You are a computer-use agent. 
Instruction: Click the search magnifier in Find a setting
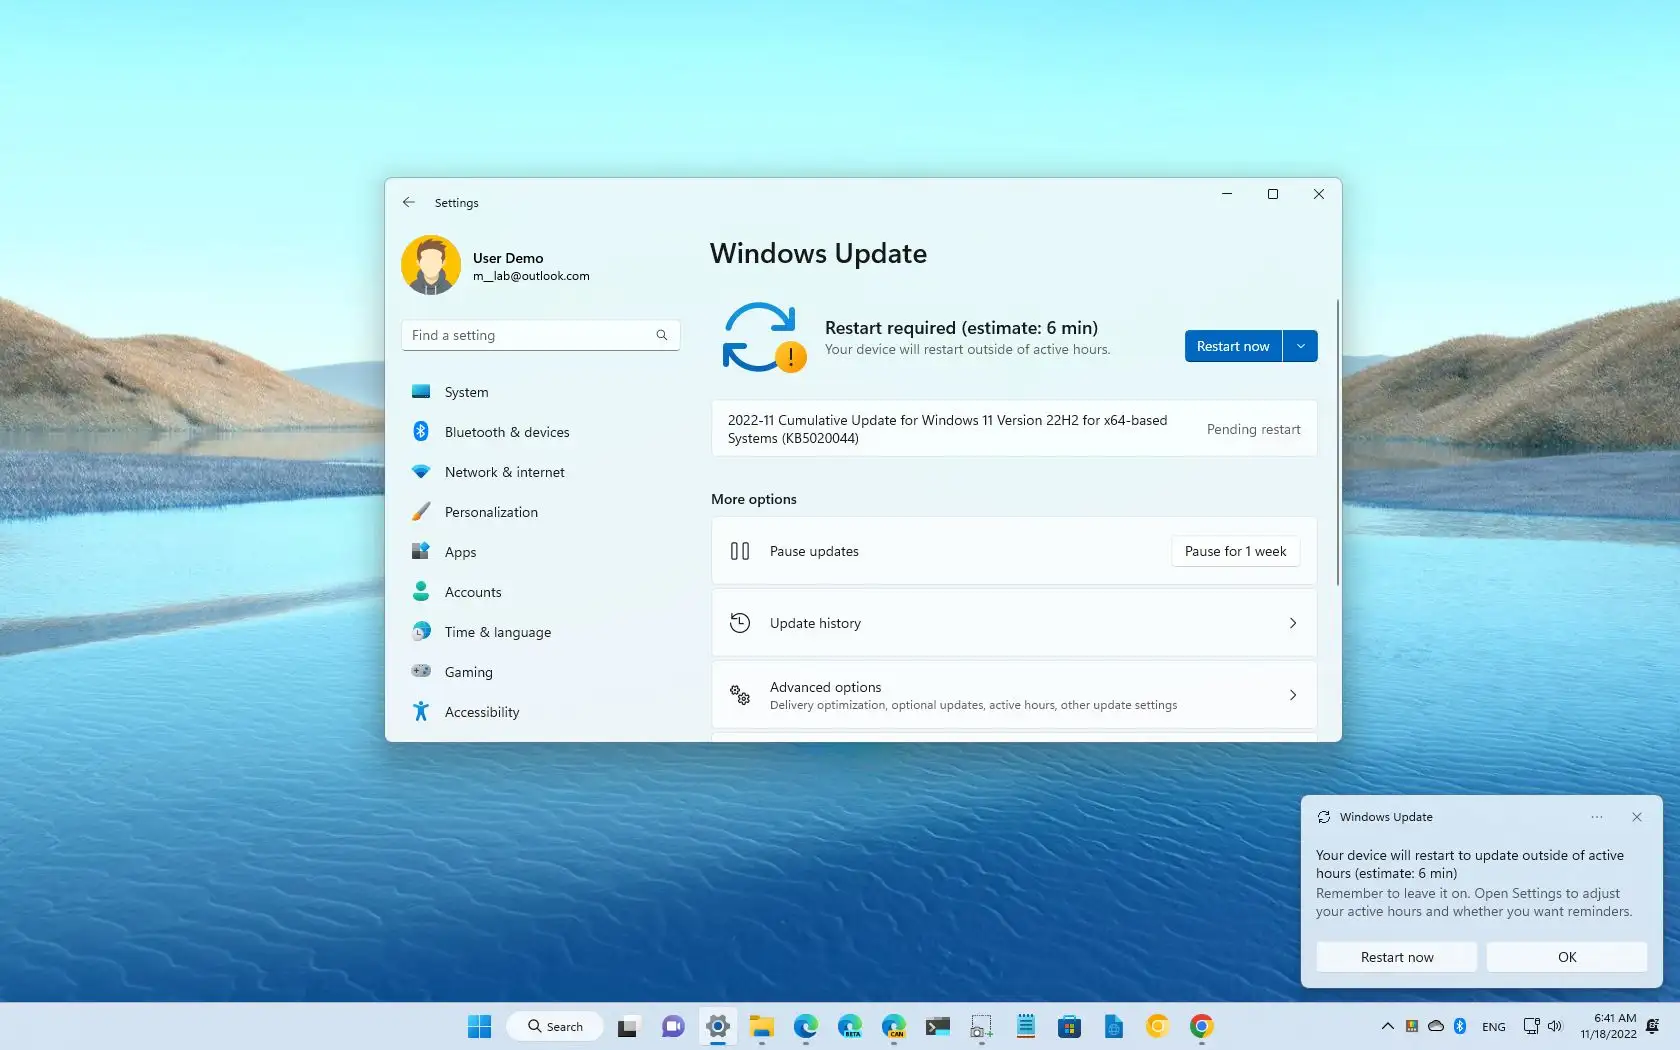[661, 335]
